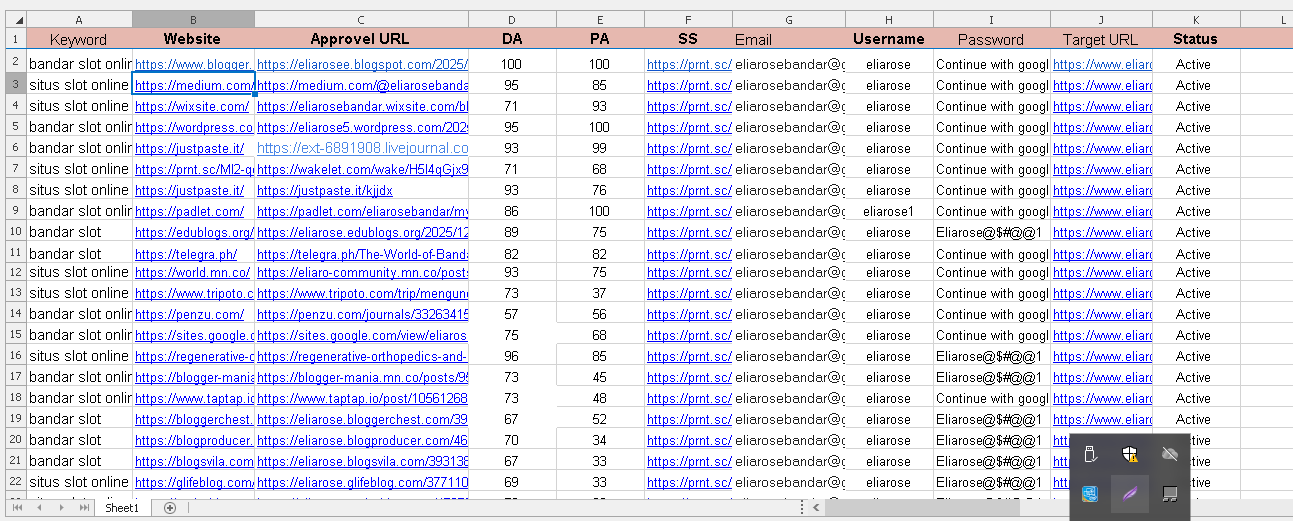Viewport: 1293px width, 521px height.
Task: Click the DA header cell
Action: click(x=512, y=39)
